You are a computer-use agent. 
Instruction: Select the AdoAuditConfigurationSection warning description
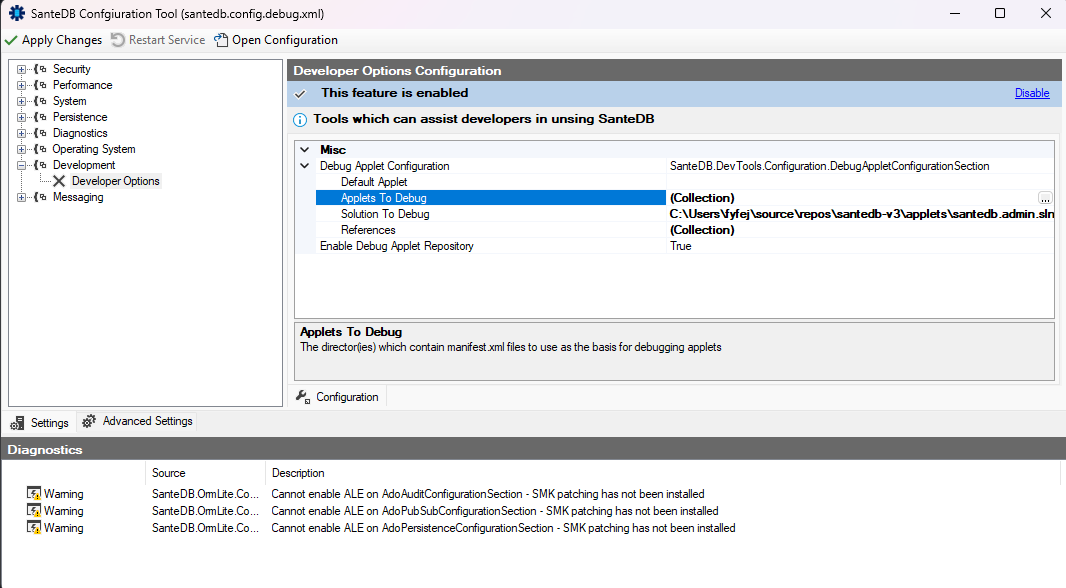point(487,494)
